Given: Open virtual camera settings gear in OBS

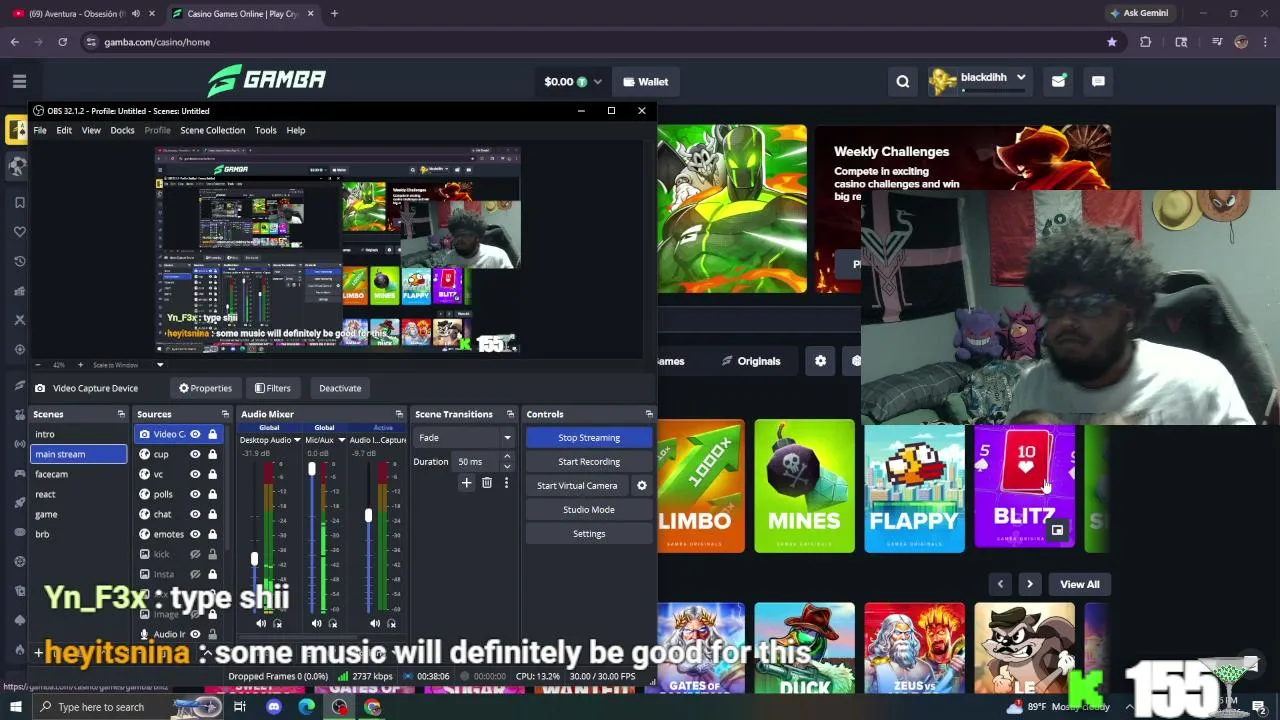Looking at the screenshot, I should point(642,486).
